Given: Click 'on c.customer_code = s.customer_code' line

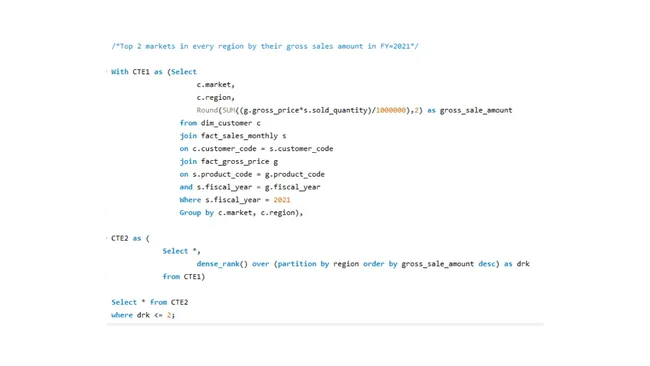Looking at the screenshot, I should (256, 149).
